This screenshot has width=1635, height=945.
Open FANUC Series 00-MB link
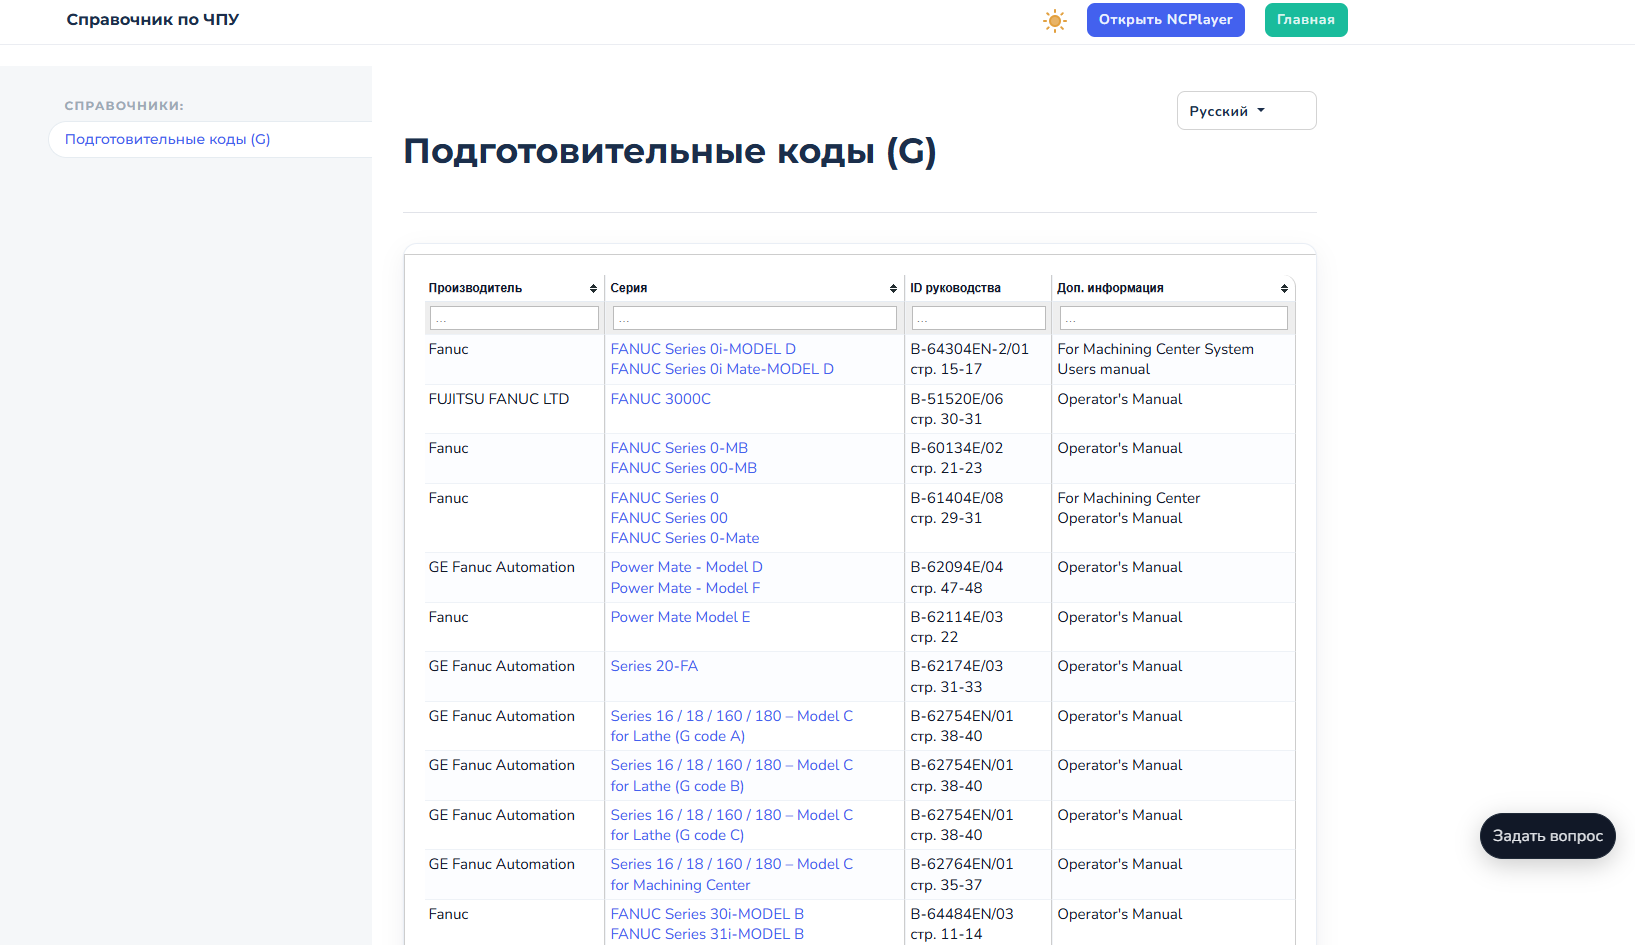pyautogui.click(x=684, y=468)
